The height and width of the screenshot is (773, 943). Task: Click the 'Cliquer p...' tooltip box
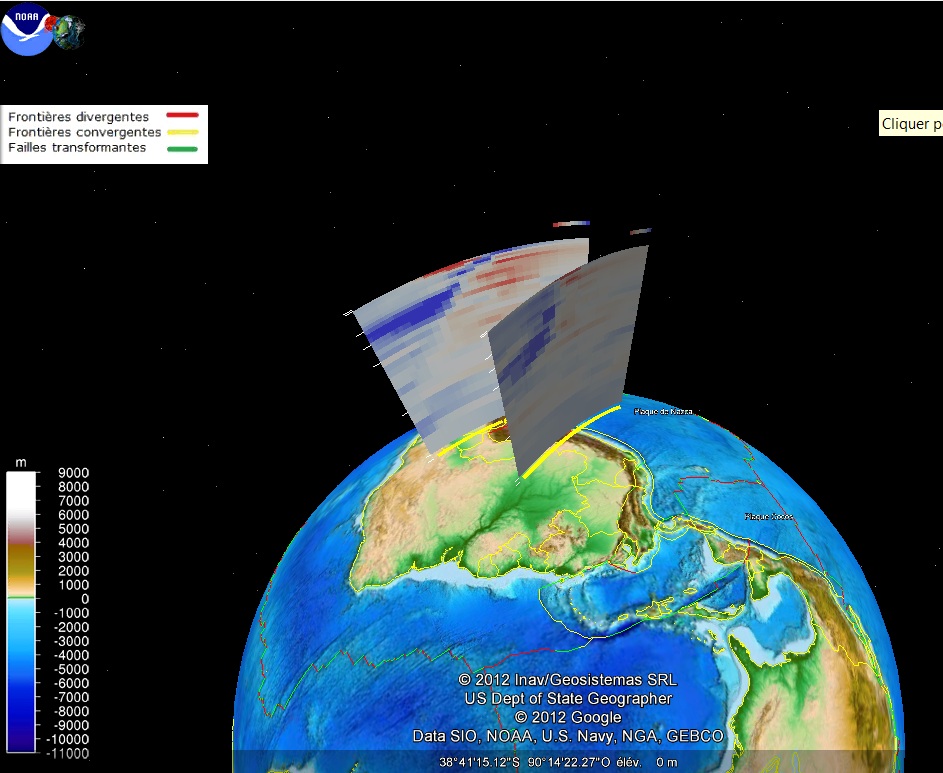pyautogui.click(x=910, y=124)
